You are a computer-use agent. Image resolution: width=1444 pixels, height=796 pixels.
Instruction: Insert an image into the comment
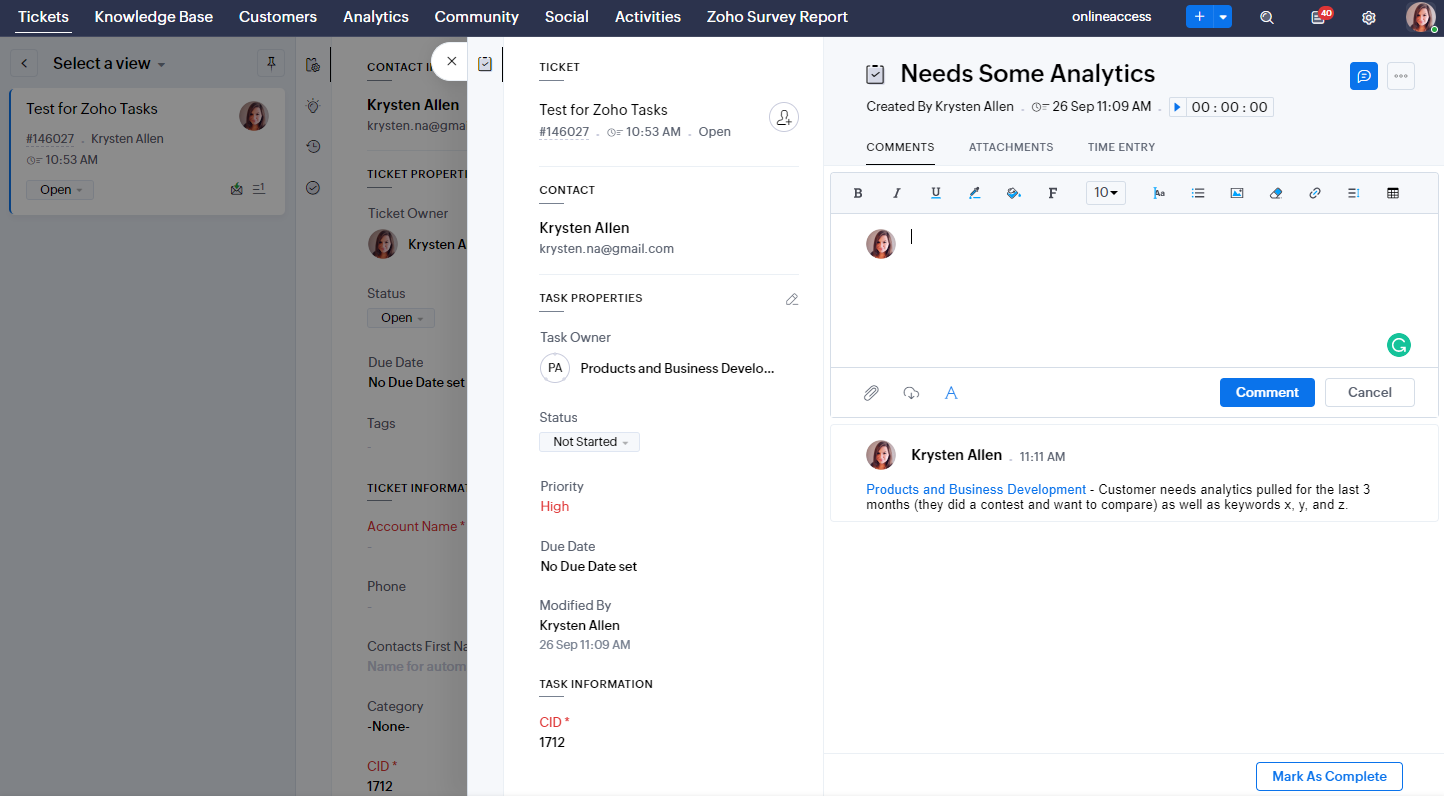(x=1237, y=193)
